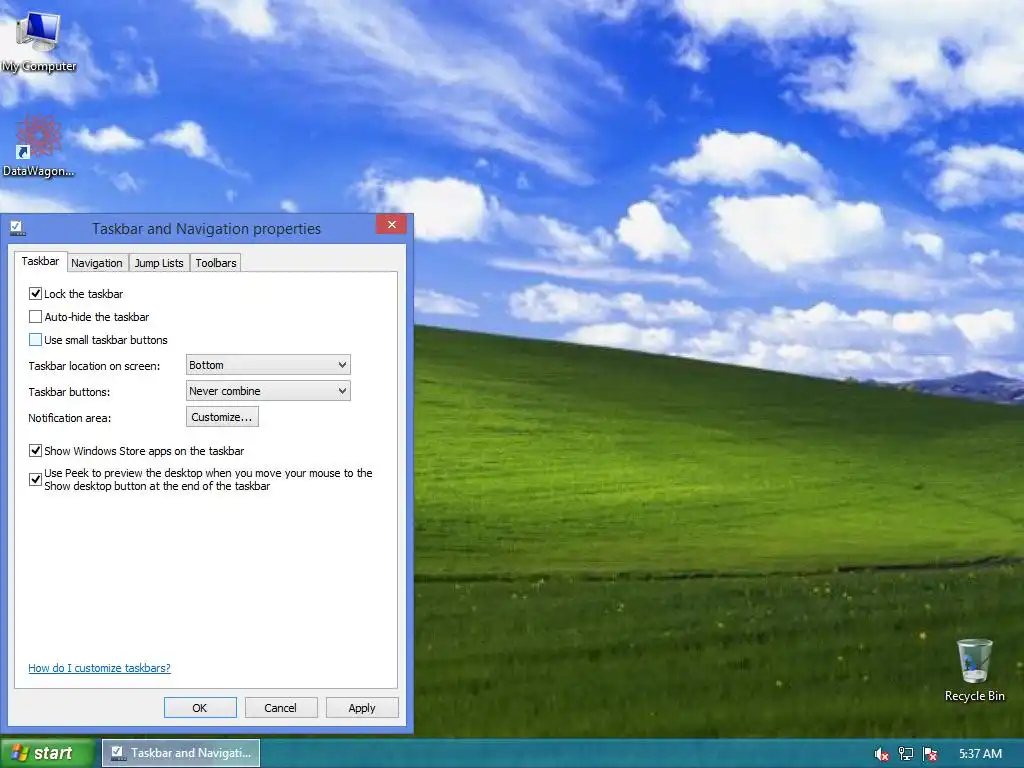Open the Jump Lists tab

tap(159, 263)
